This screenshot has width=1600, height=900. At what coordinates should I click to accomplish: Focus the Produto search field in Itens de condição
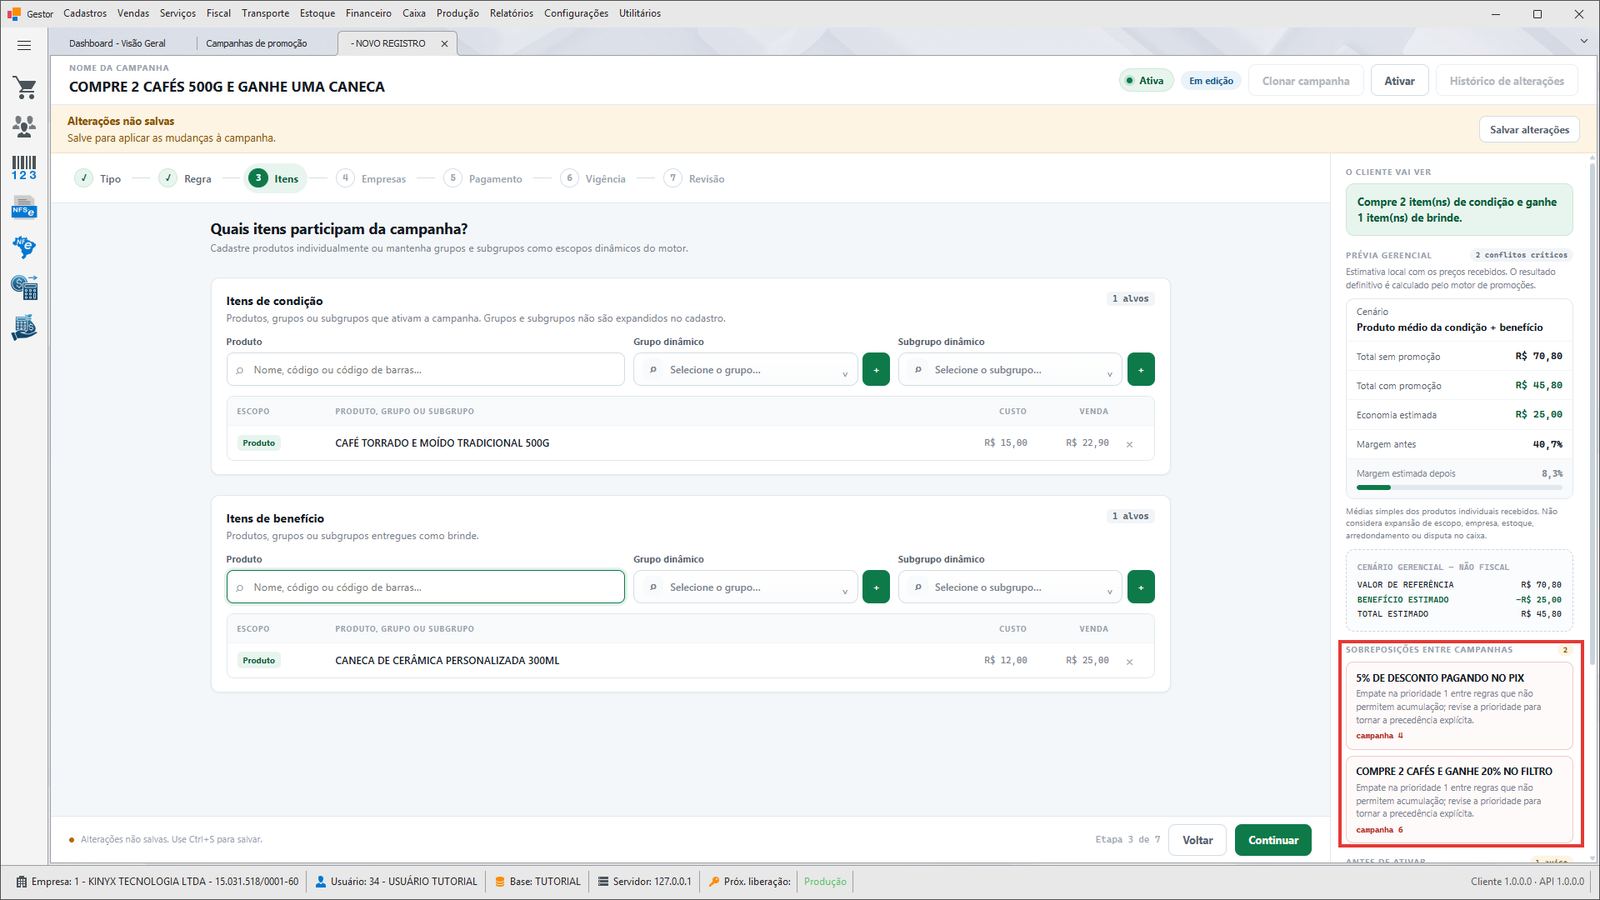pyautogui.click(x=426, y=369)
